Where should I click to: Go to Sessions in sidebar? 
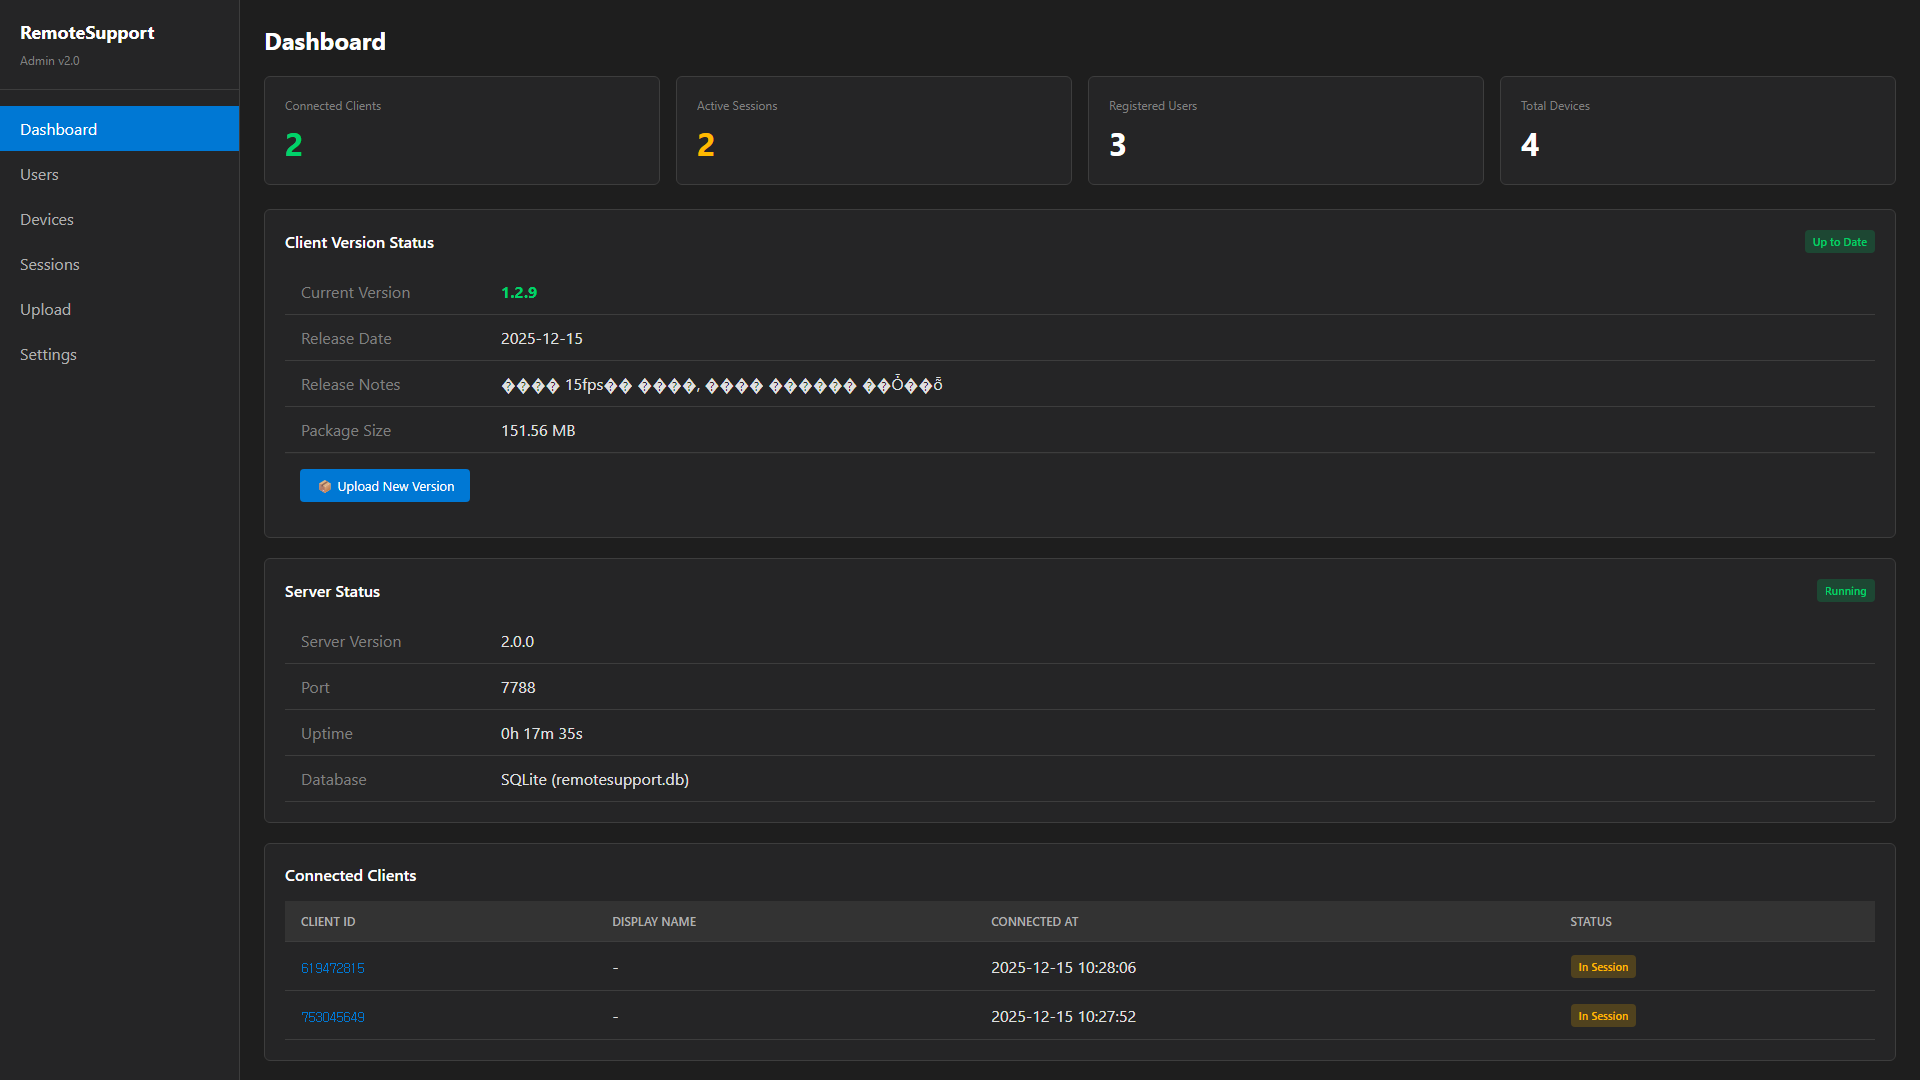click(x=50, y=265)
